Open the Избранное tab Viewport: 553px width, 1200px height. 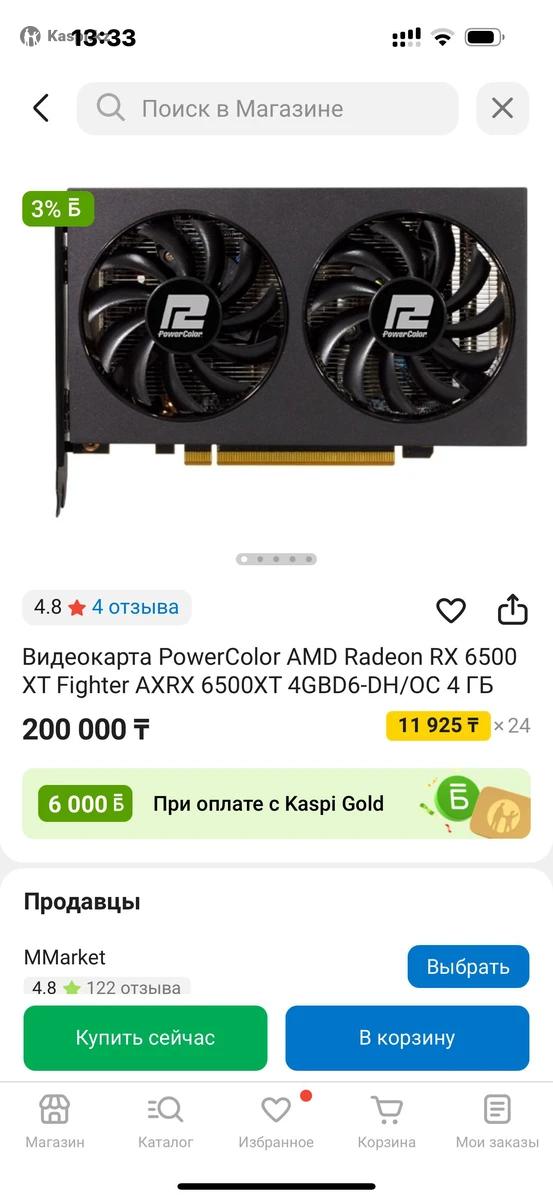click(276, 1122)
